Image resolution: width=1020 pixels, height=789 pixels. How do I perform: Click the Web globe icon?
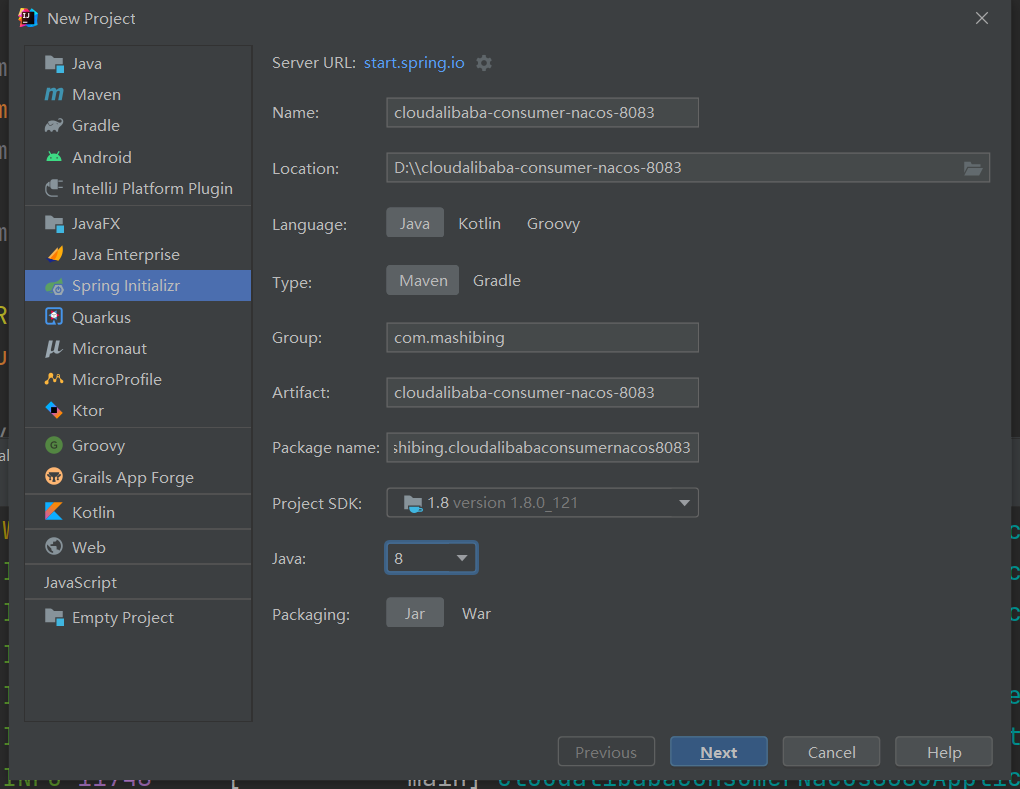[54, 546]
